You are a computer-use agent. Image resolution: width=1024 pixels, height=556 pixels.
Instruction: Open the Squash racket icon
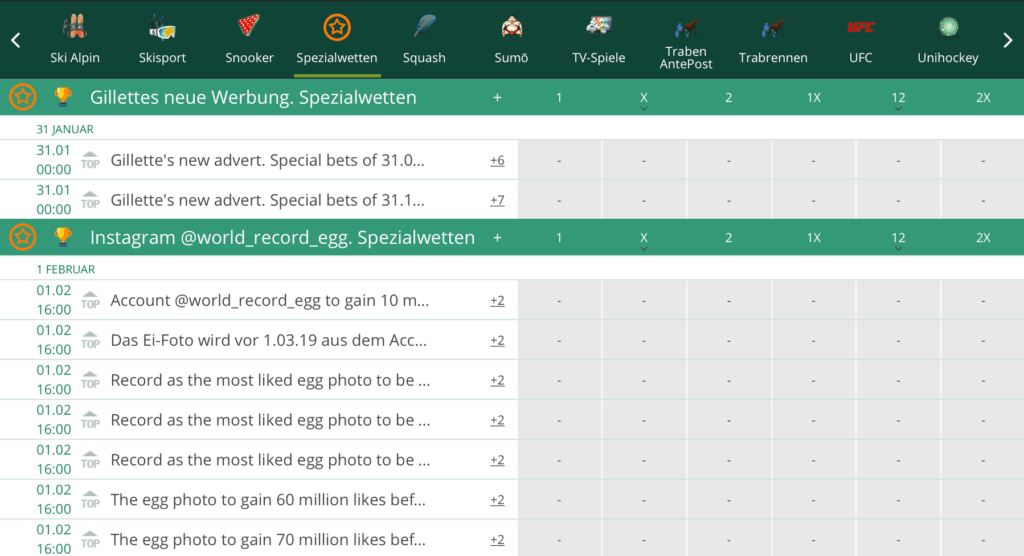click(x=424, y=27)
